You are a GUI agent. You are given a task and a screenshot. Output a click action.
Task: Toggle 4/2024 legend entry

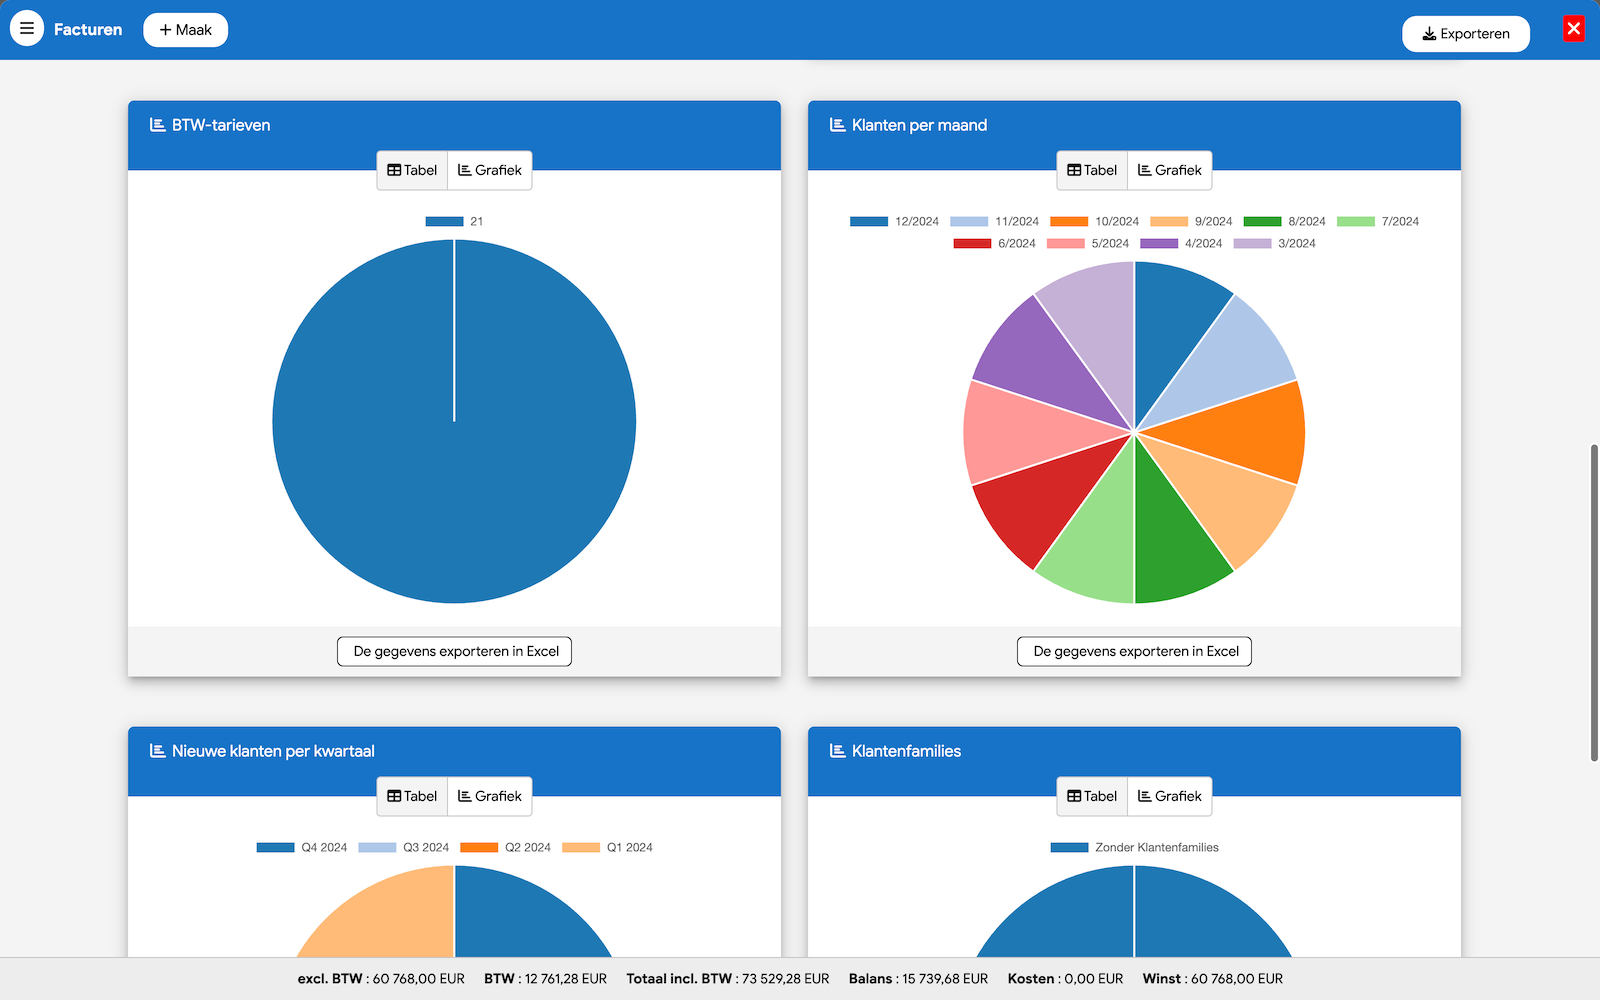pyautogui.click(x=1181, y=243)
